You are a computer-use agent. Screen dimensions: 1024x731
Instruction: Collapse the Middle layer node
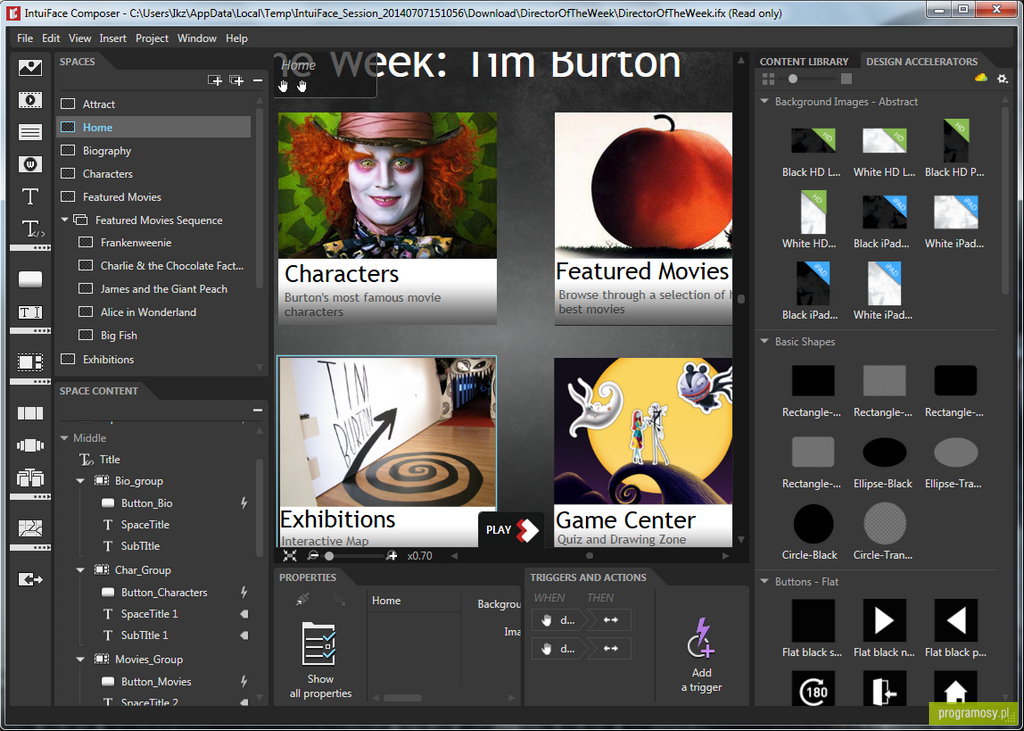point(65,438)
